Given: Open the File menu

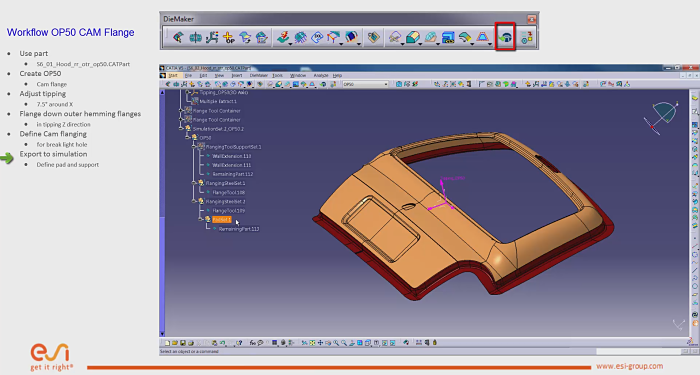Looking at the screenshot, I should click(188, 75).
